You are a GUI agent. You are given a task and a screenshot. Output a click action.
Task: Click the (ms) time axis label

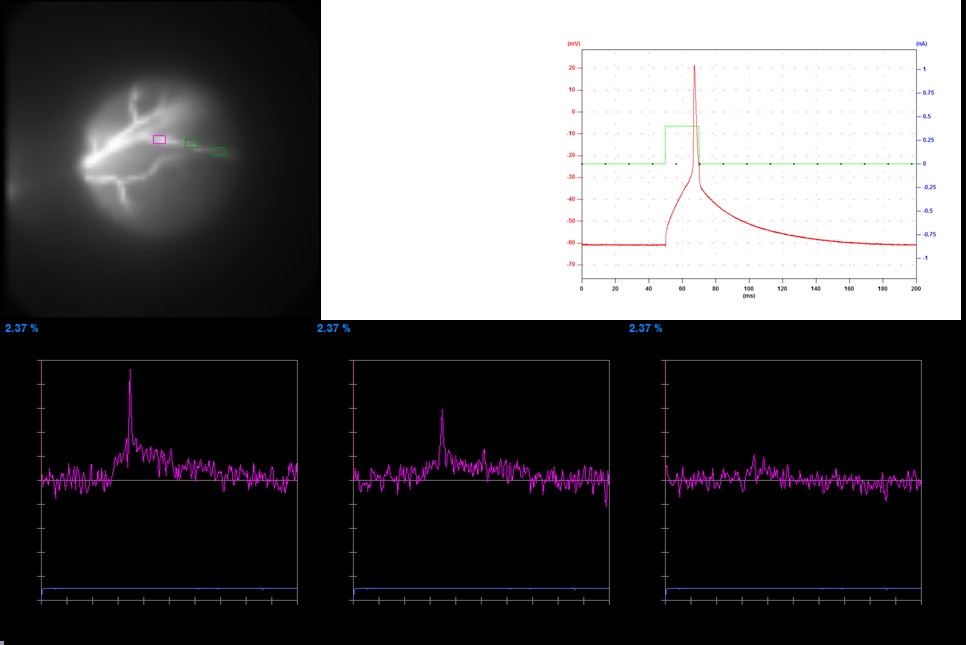pos(749,296)
